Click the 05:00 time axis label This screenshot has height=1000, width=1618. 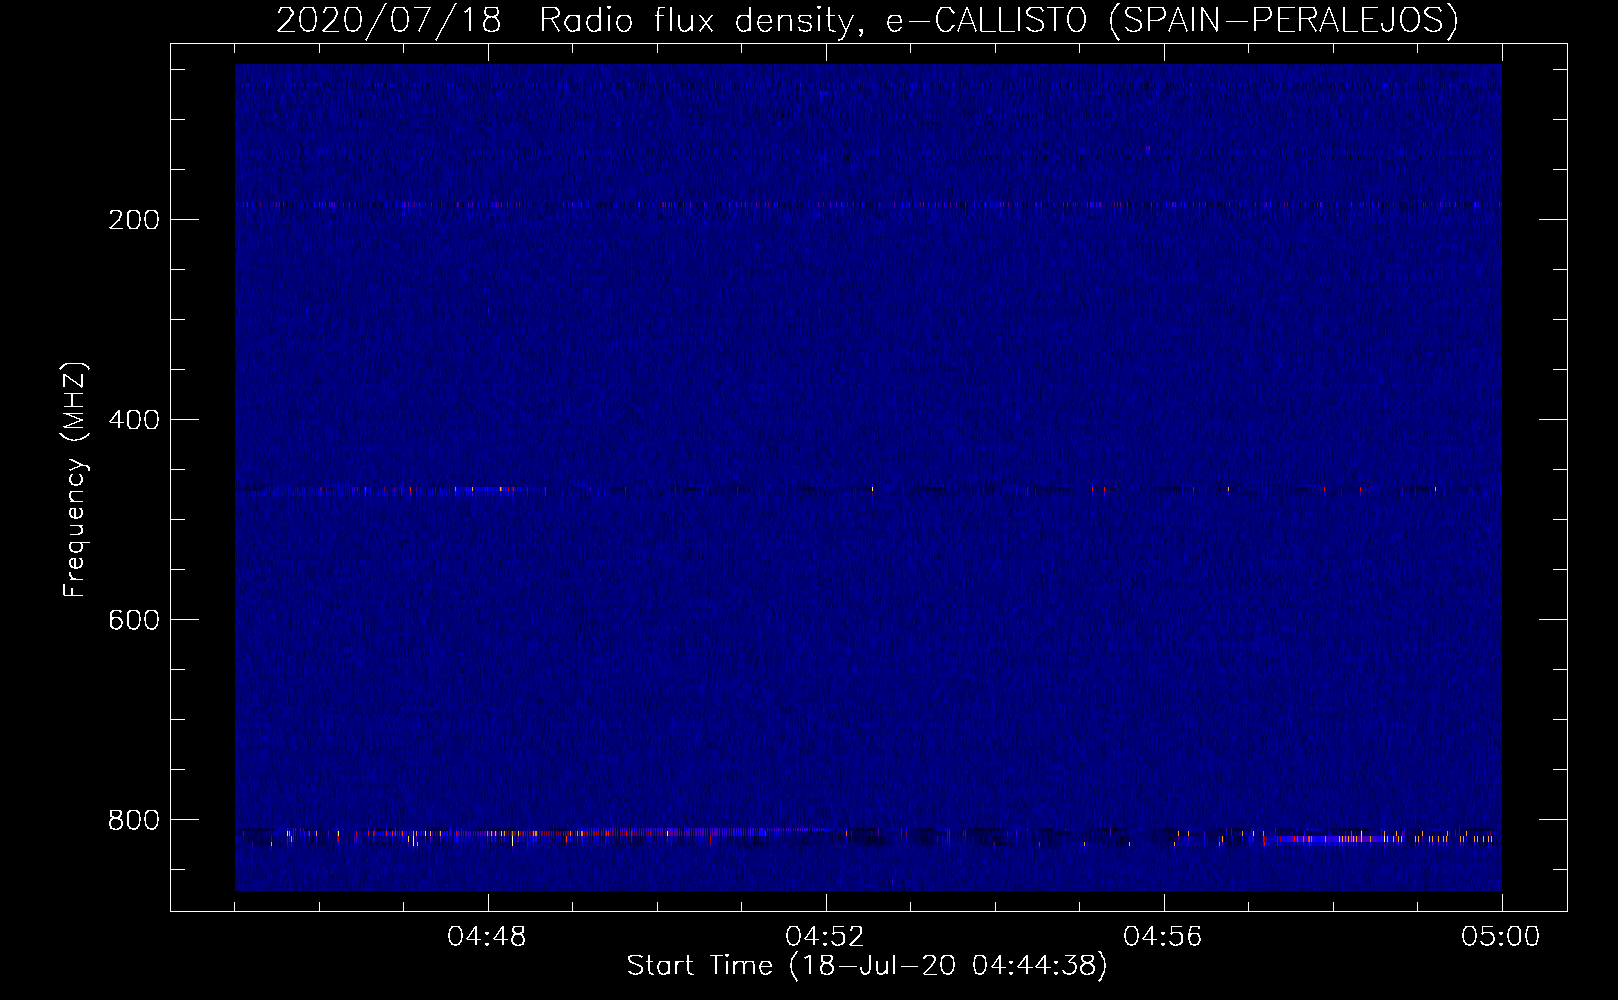[x=1501, y=937]
